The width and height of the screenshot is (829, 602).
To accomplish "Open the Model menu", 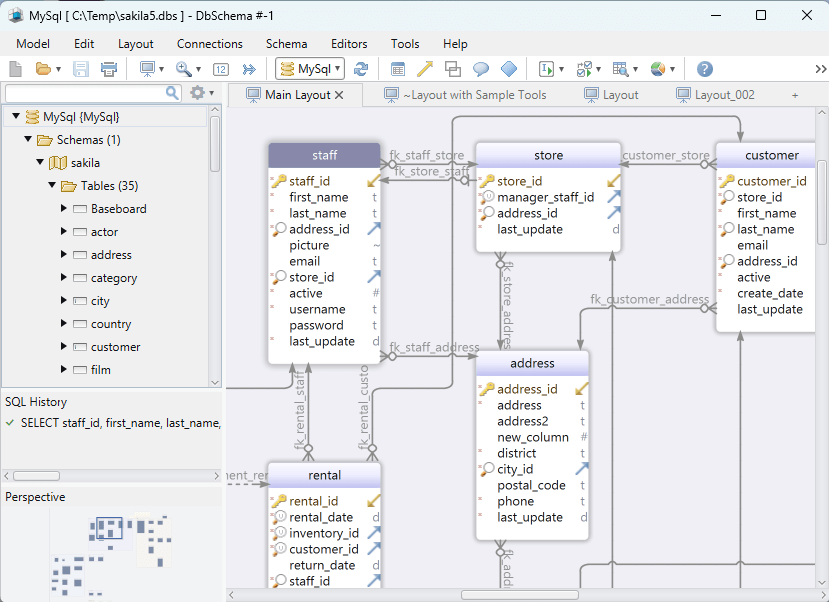I will tap(33, 44).
